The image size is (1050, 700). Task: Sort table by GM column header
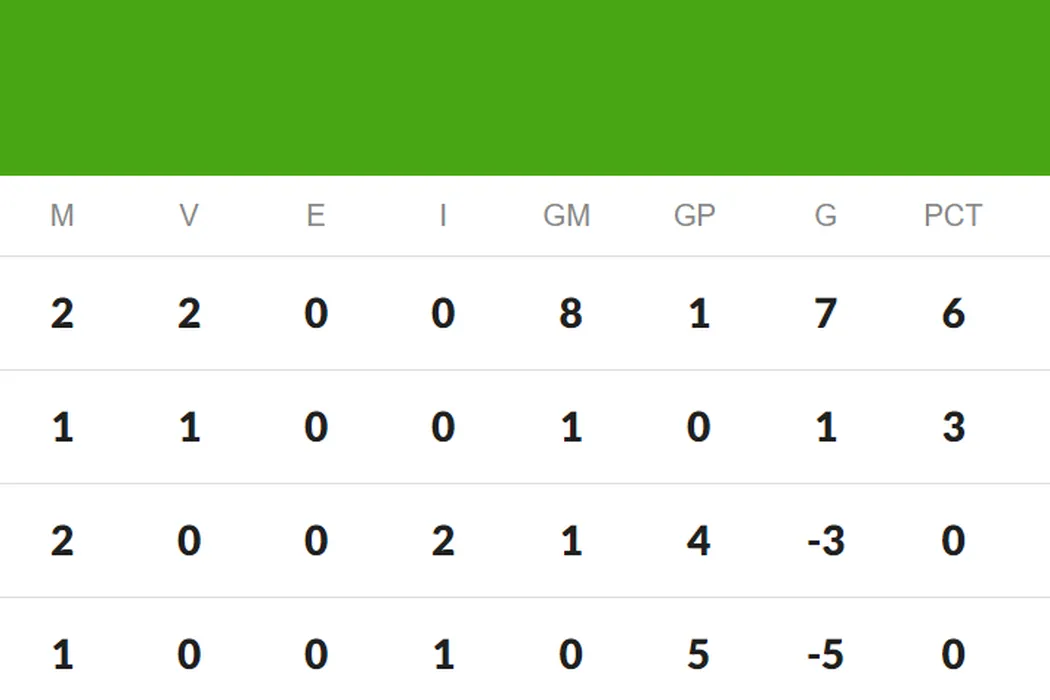coord(567,216)
